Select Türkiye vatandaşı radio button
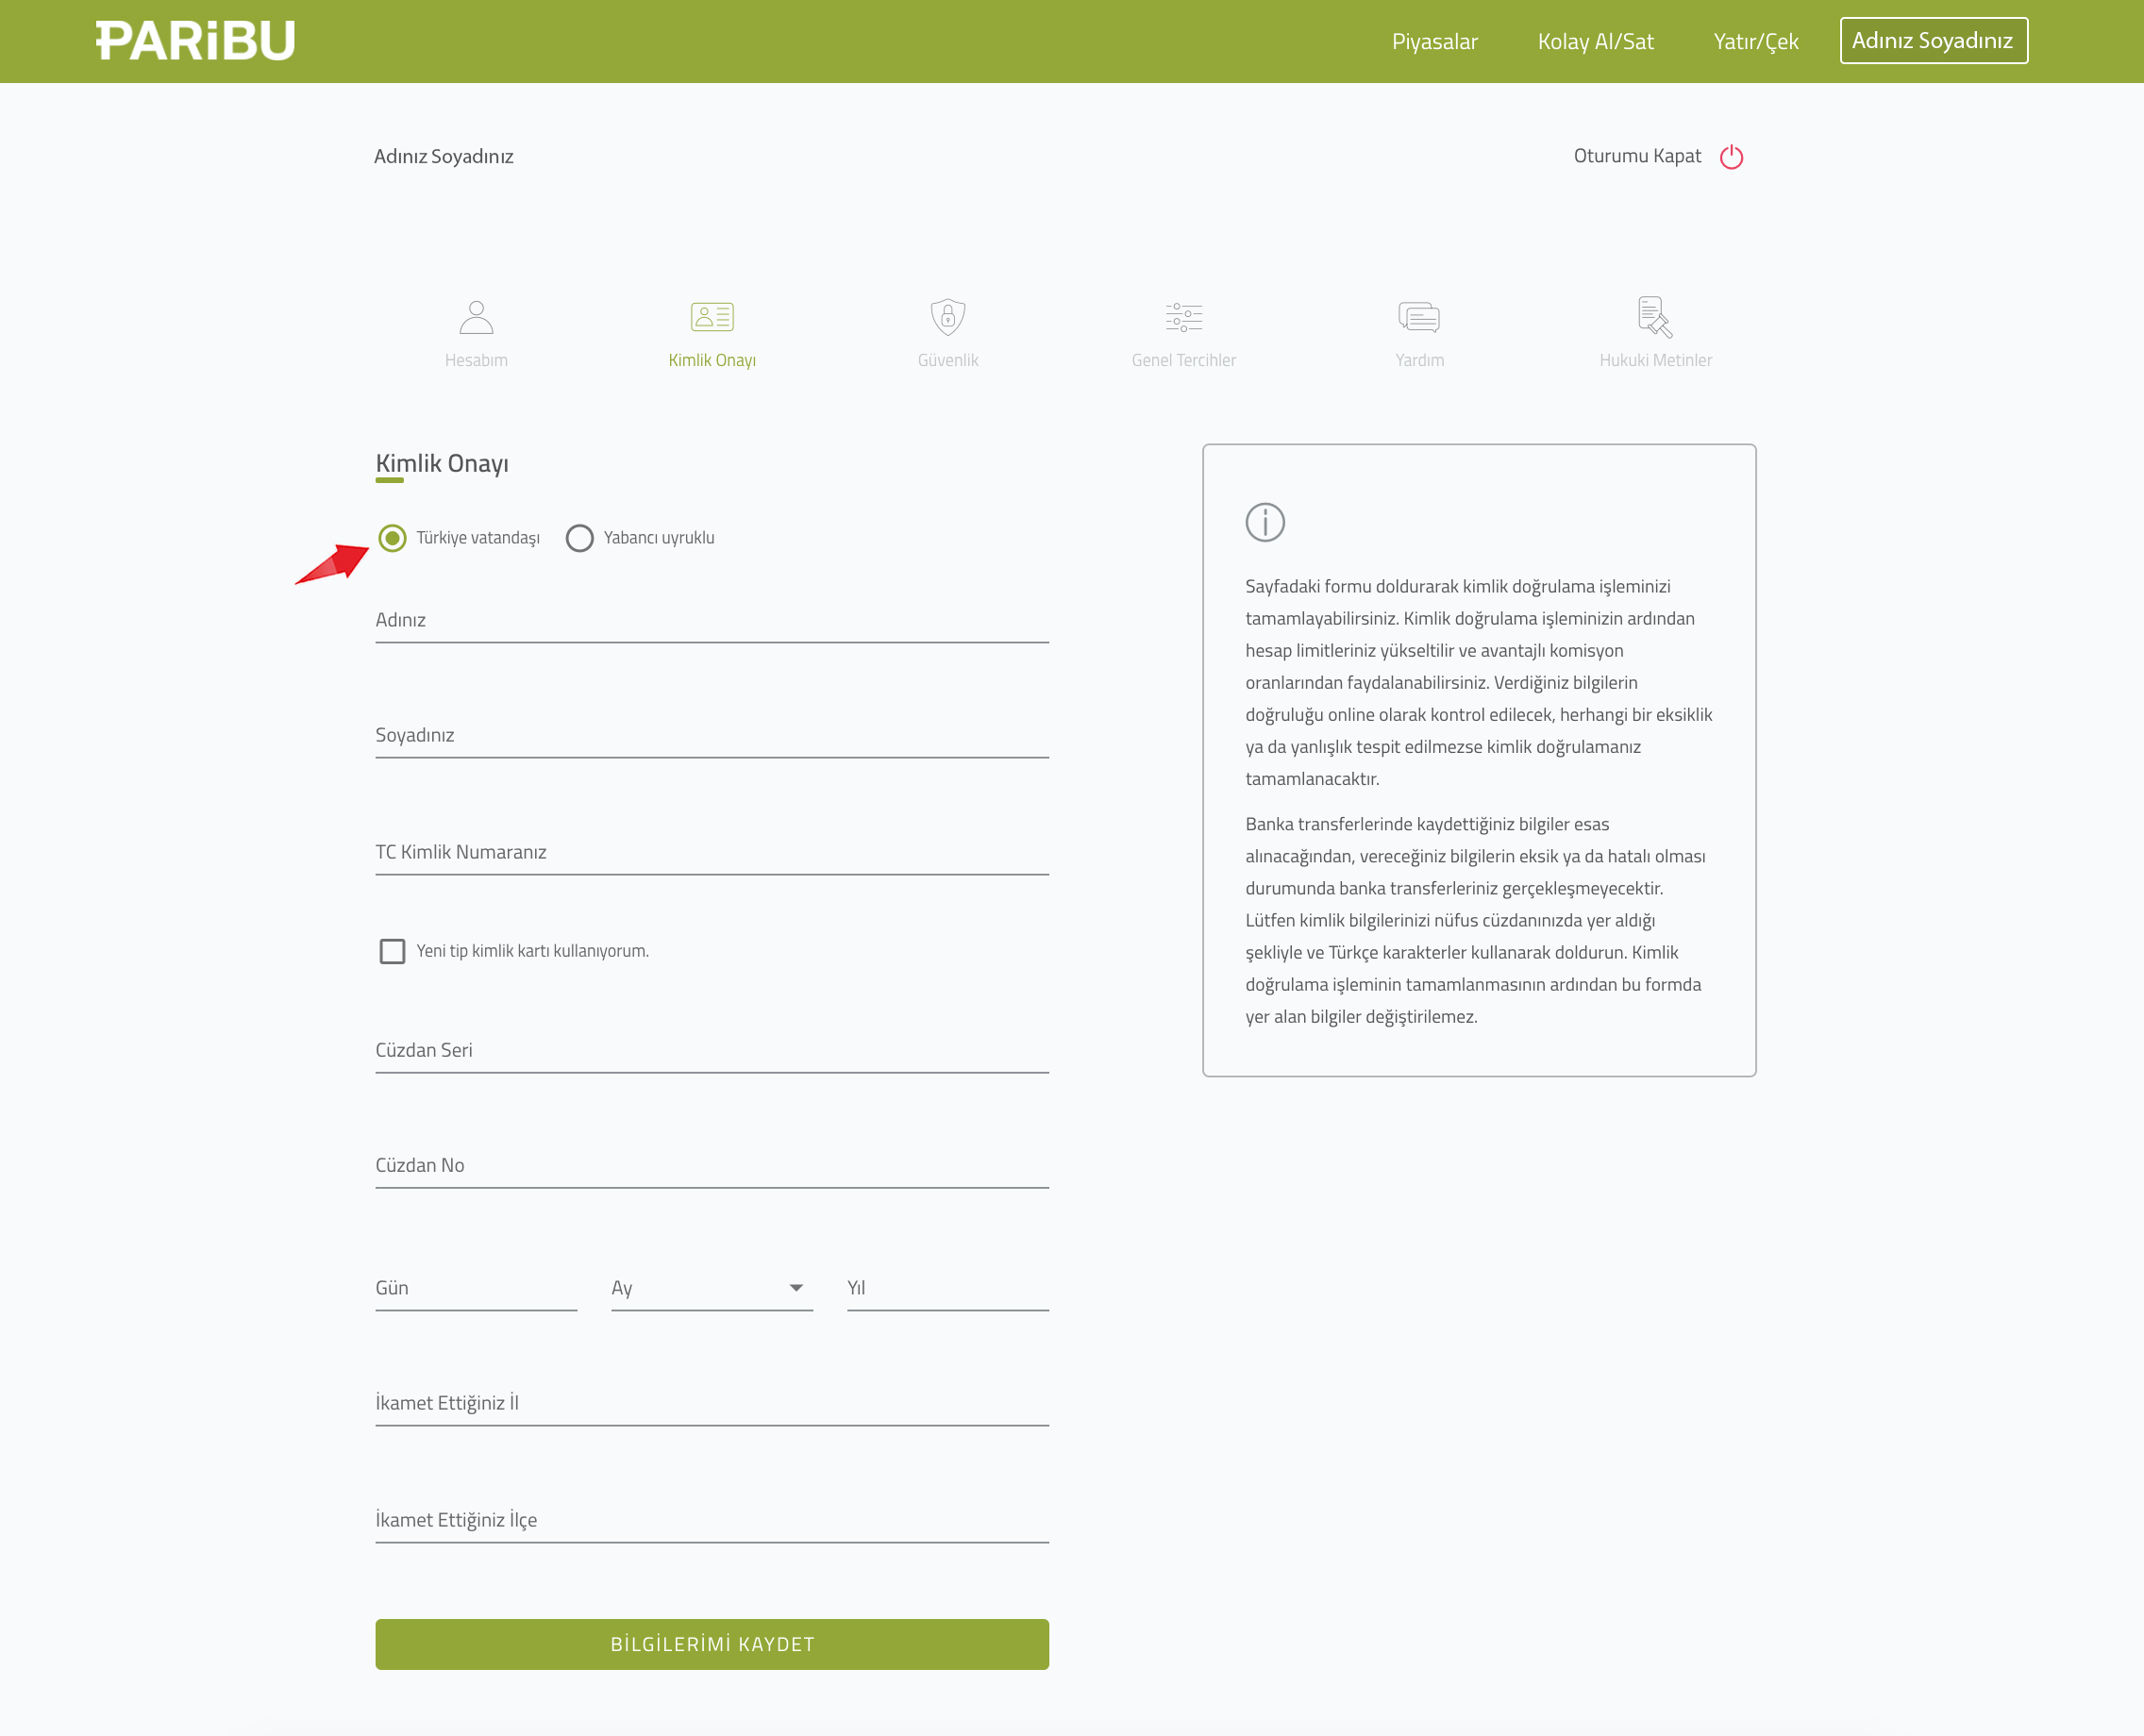2144x1736 pixels. coord(393,538)
